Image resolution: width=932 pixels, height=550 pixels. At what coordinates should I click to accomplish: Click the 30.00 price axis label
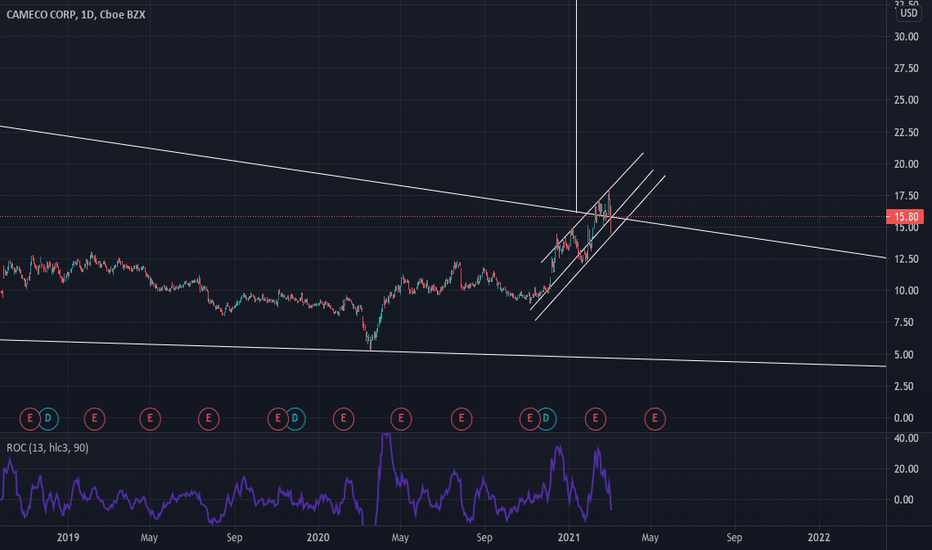pyautogui.click(x=906, y=36)
